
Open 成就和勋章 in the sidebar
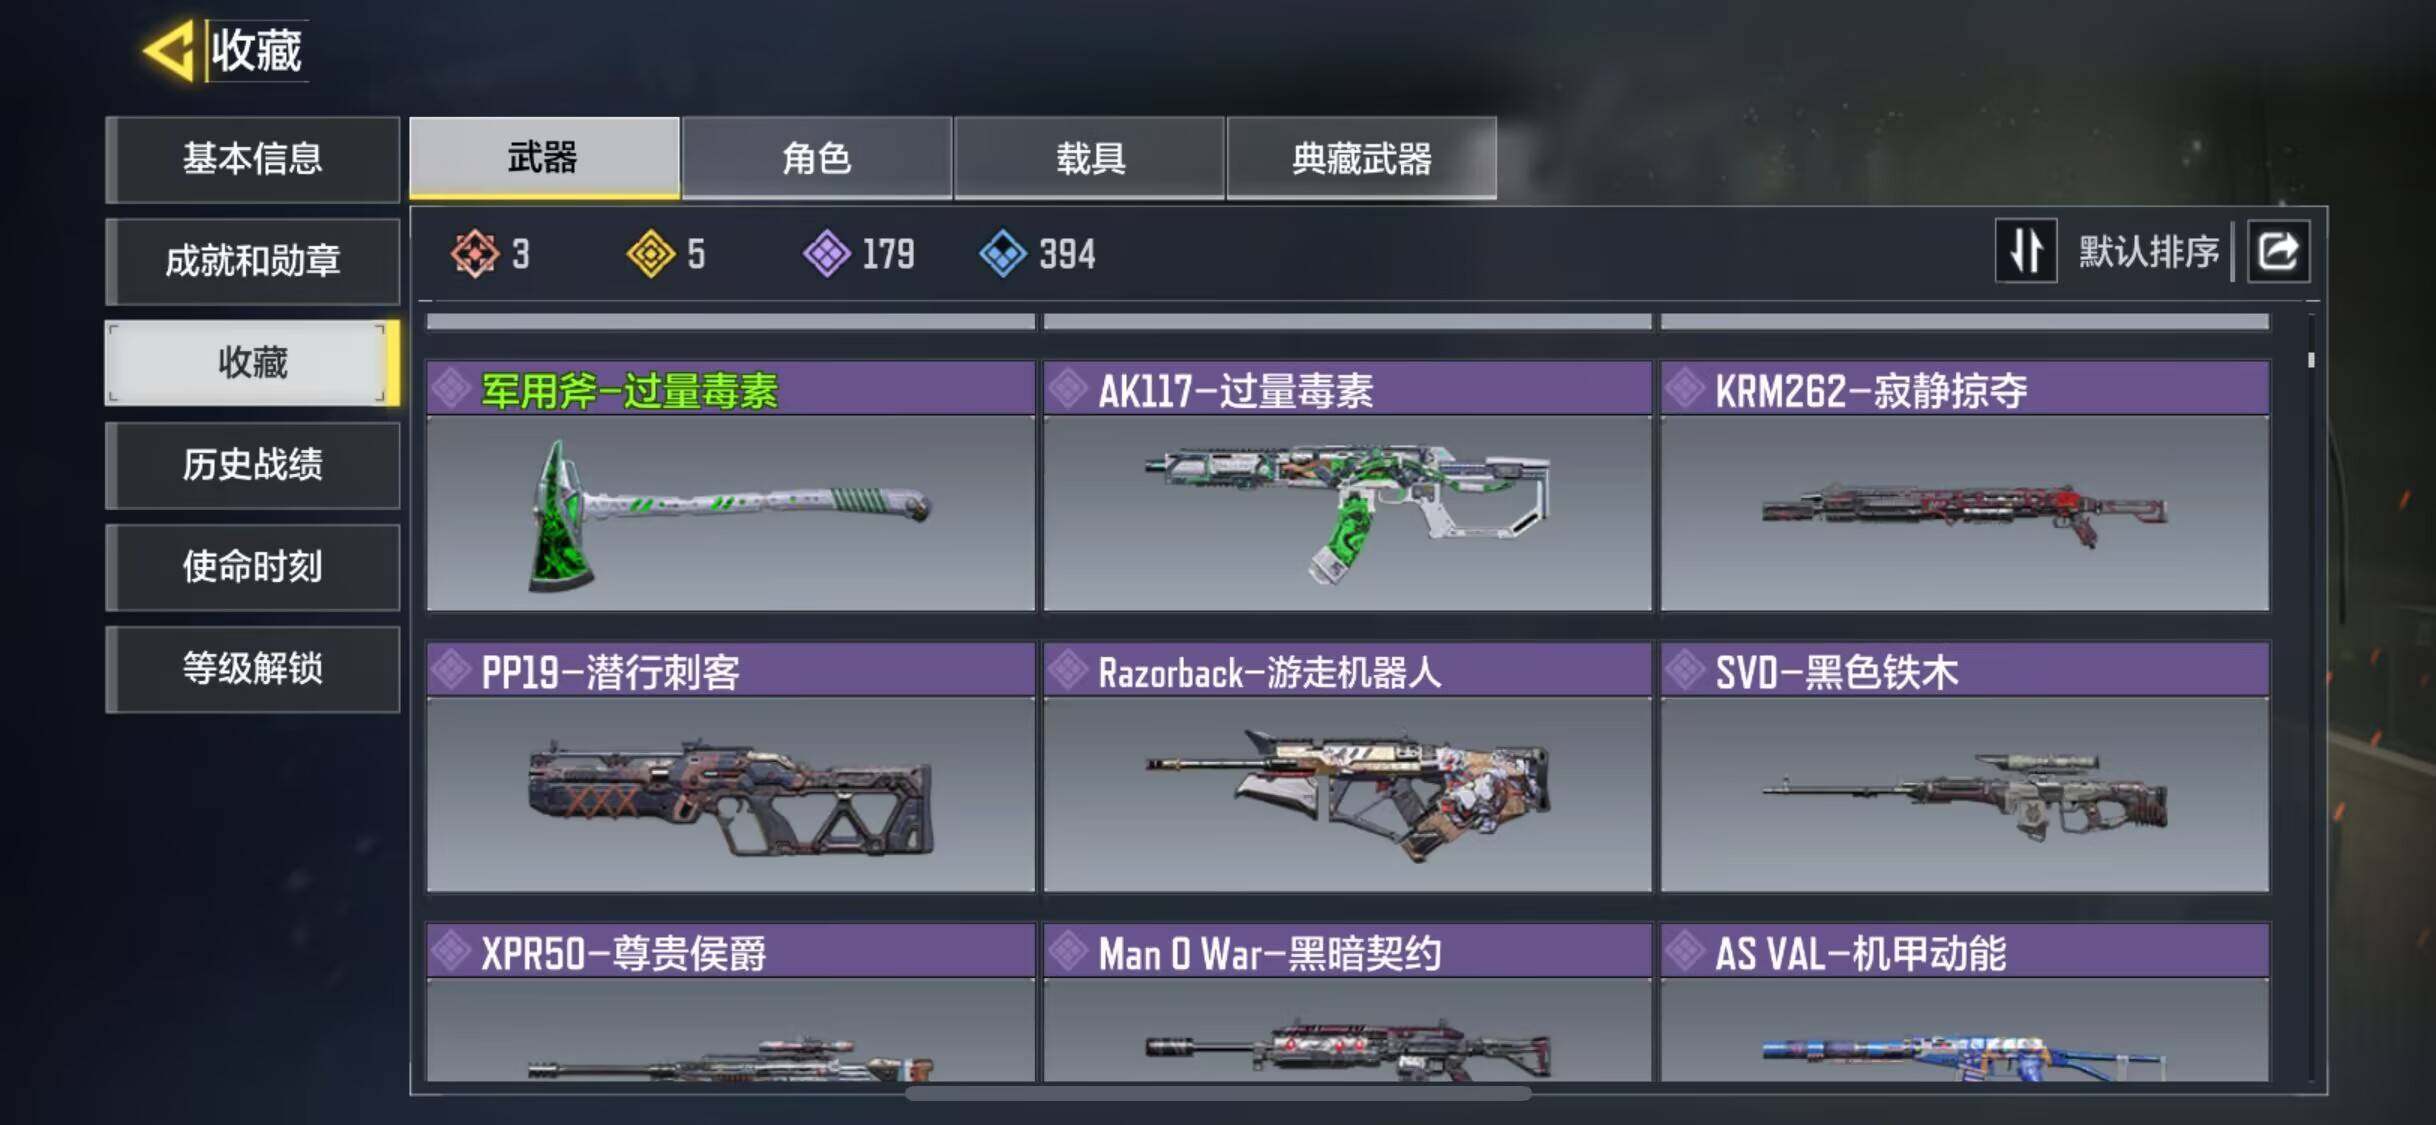click(253, 261)
